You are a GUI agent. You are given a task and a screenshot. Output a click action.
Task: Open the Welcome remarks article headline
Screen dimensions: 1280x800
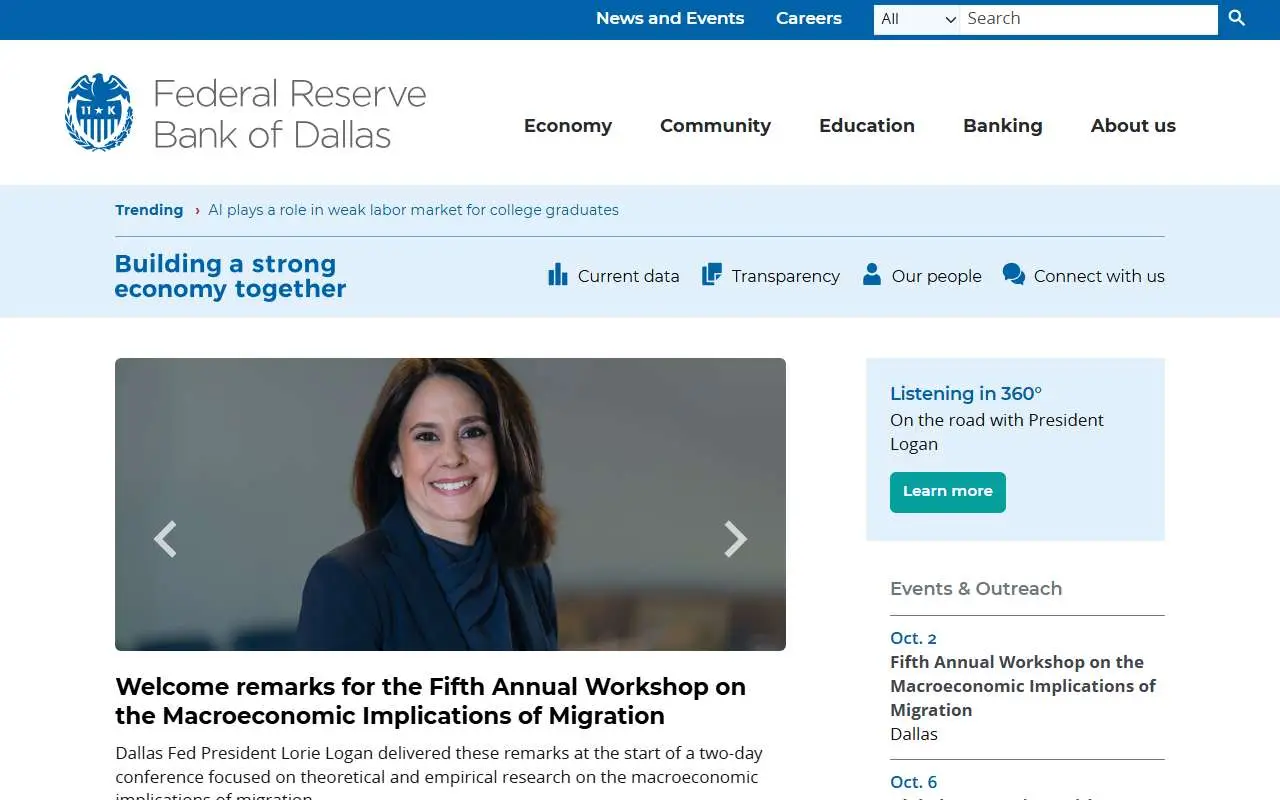pos(431,701)
